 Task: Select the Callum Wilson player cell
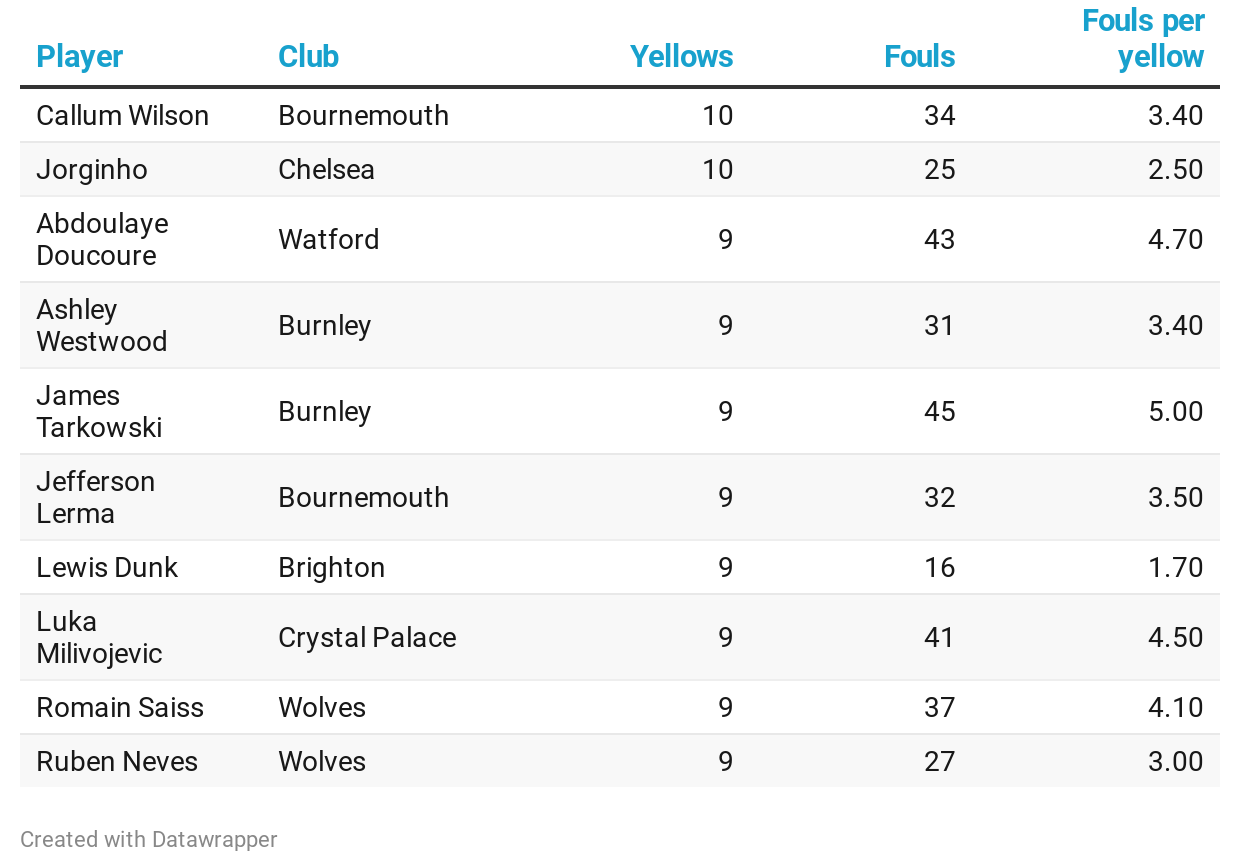coord(123,116)
